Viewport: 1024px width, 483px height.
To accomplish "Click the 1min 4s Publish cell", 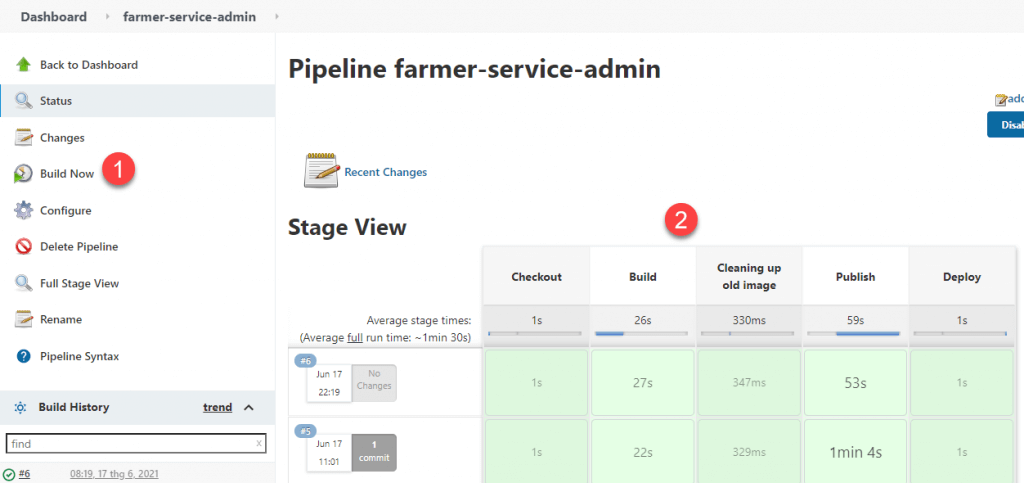I will click(856, 452).
